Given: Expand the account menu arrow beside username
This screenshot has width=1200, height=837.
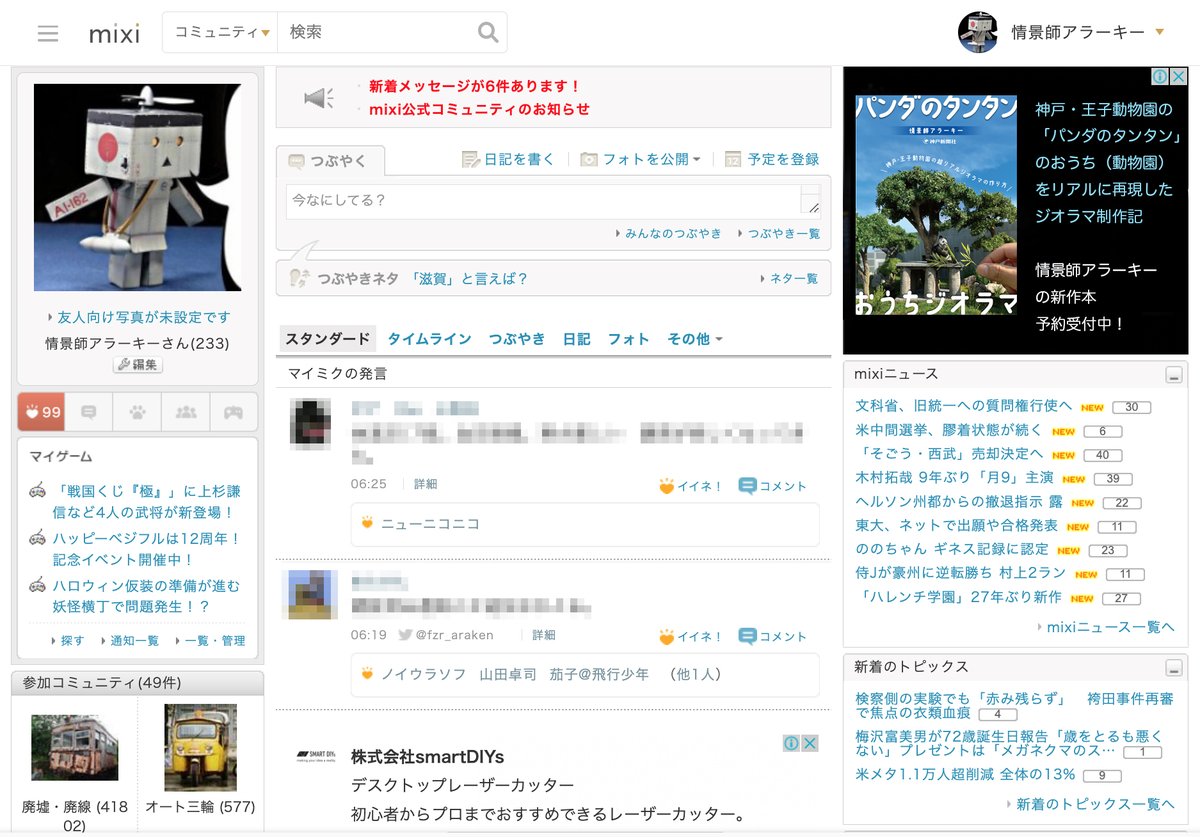Looking at the screenshot, I should click(x=1159, y=32).
